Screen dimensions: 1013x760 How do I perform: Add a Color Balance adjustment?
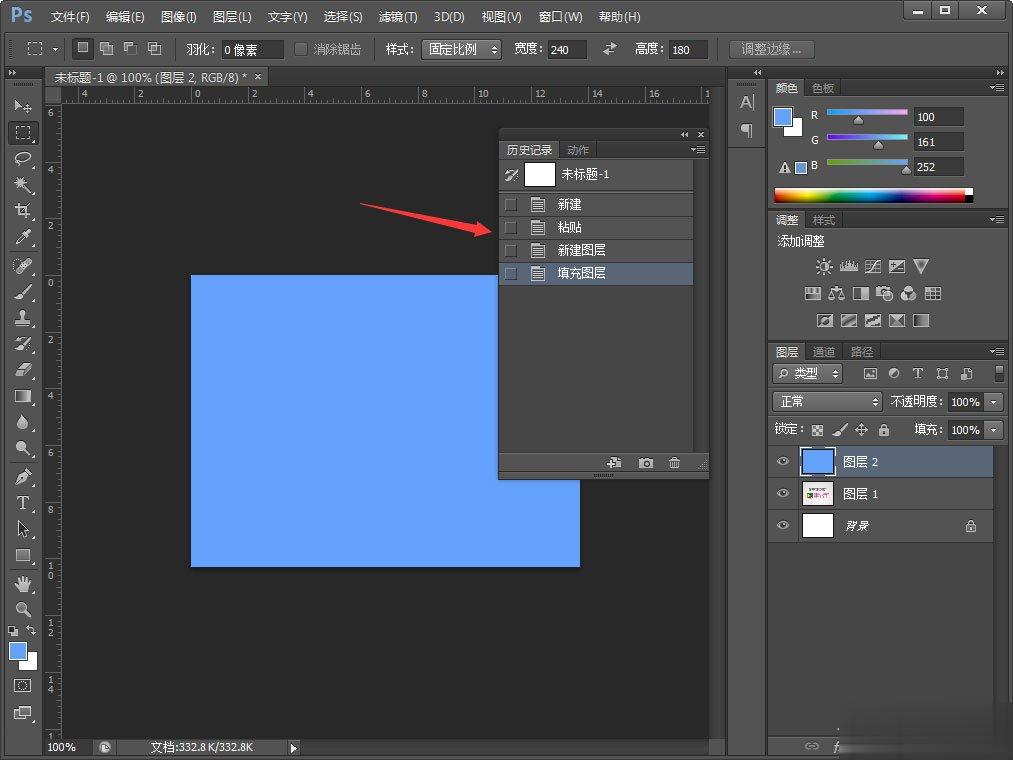837,294
